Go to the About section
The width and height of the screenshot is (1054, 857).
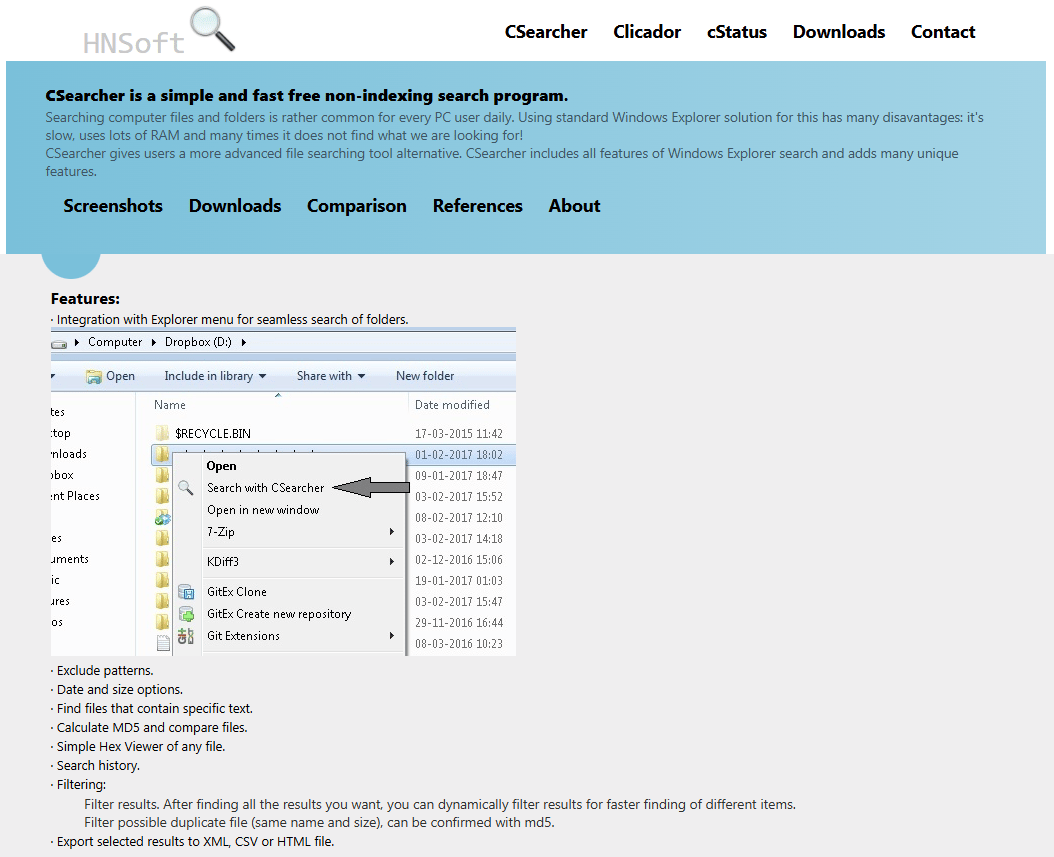click(x=575, y=206)
